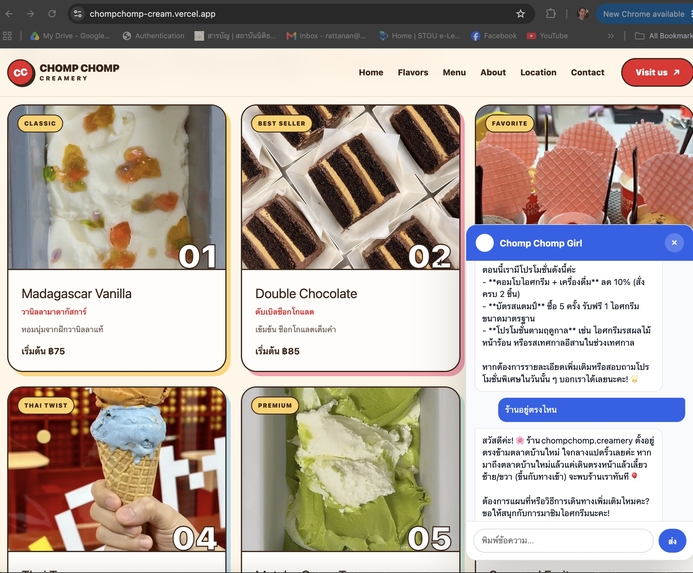Send the chat message with blue button
The height and width of the screenshot is (573, 693).
click(672, 541)
